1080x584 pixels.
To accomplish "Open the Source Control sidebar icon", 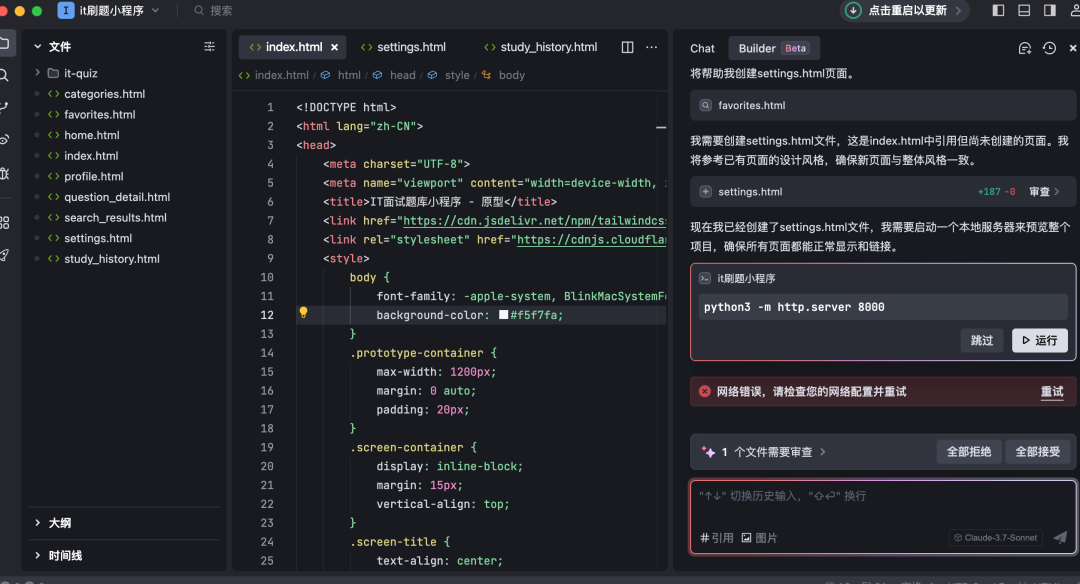I will click(5, 107).
